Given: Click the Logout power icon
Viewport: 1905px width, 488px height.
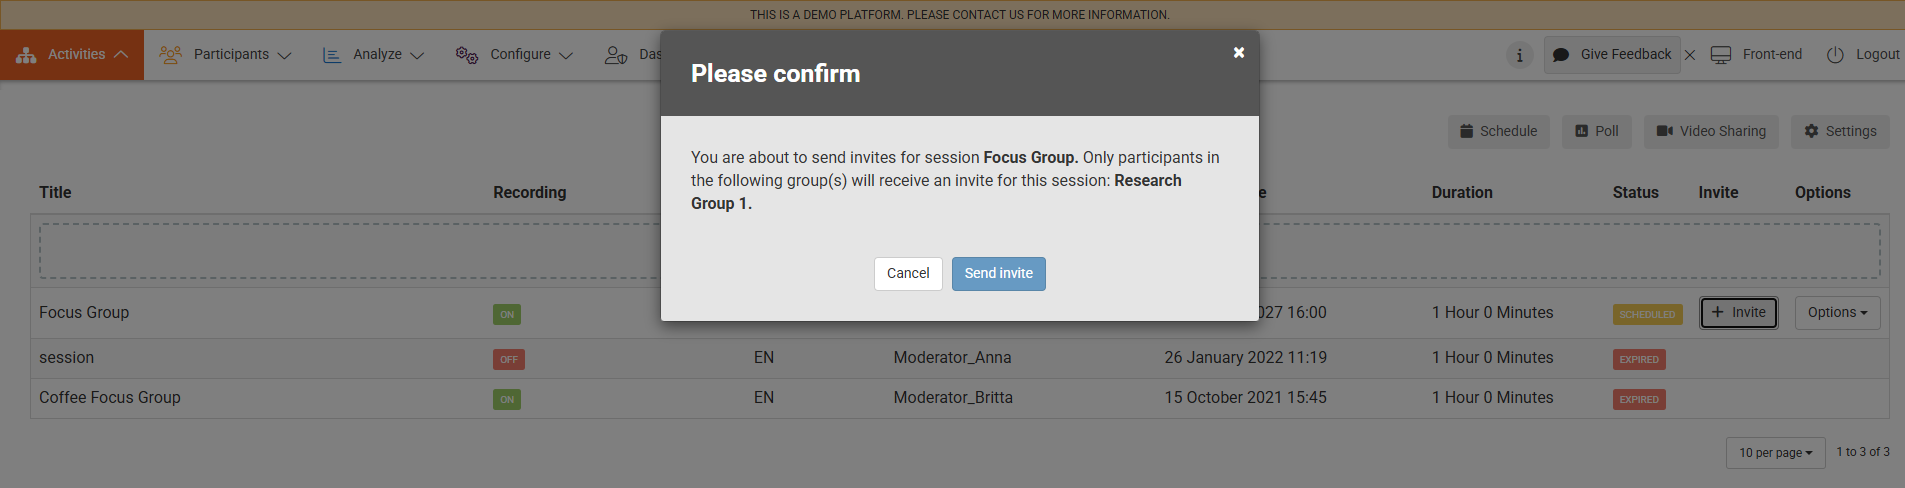Looking at the screenshot, I should point(1835,55).
